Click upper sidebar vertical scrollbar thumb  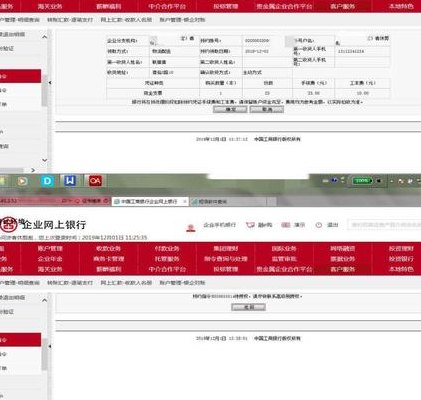pyautogui.click(x=44, y=90)
